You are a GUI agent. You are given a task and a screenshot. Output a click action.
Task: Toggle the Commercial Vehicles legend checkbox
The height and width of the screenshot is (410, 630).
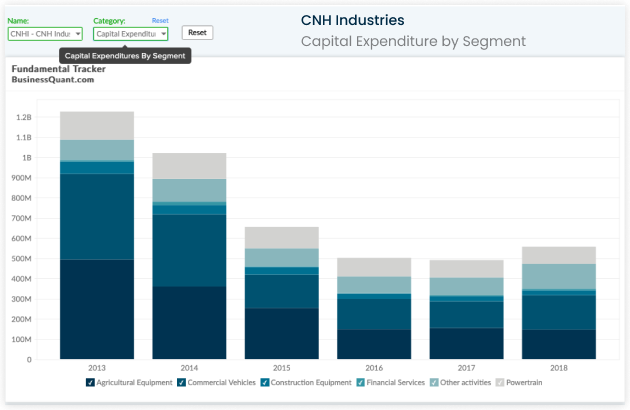click(182, 382)
